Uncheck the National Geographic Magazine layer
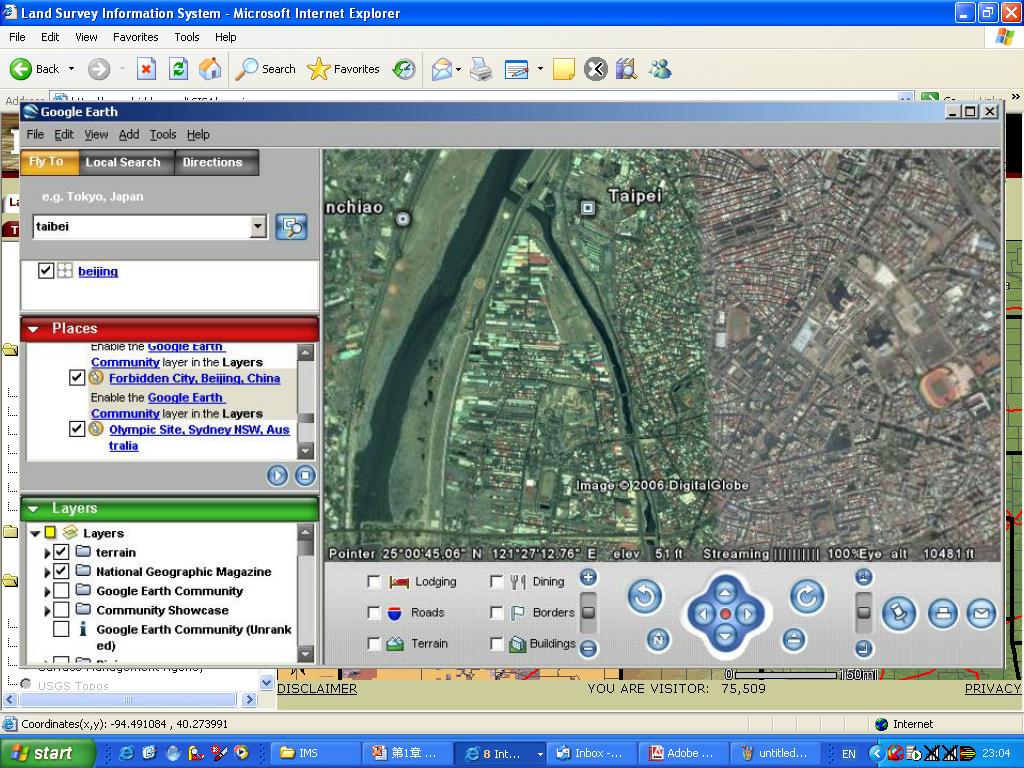The image size is (1024, 768). click(x=61, y=571)
